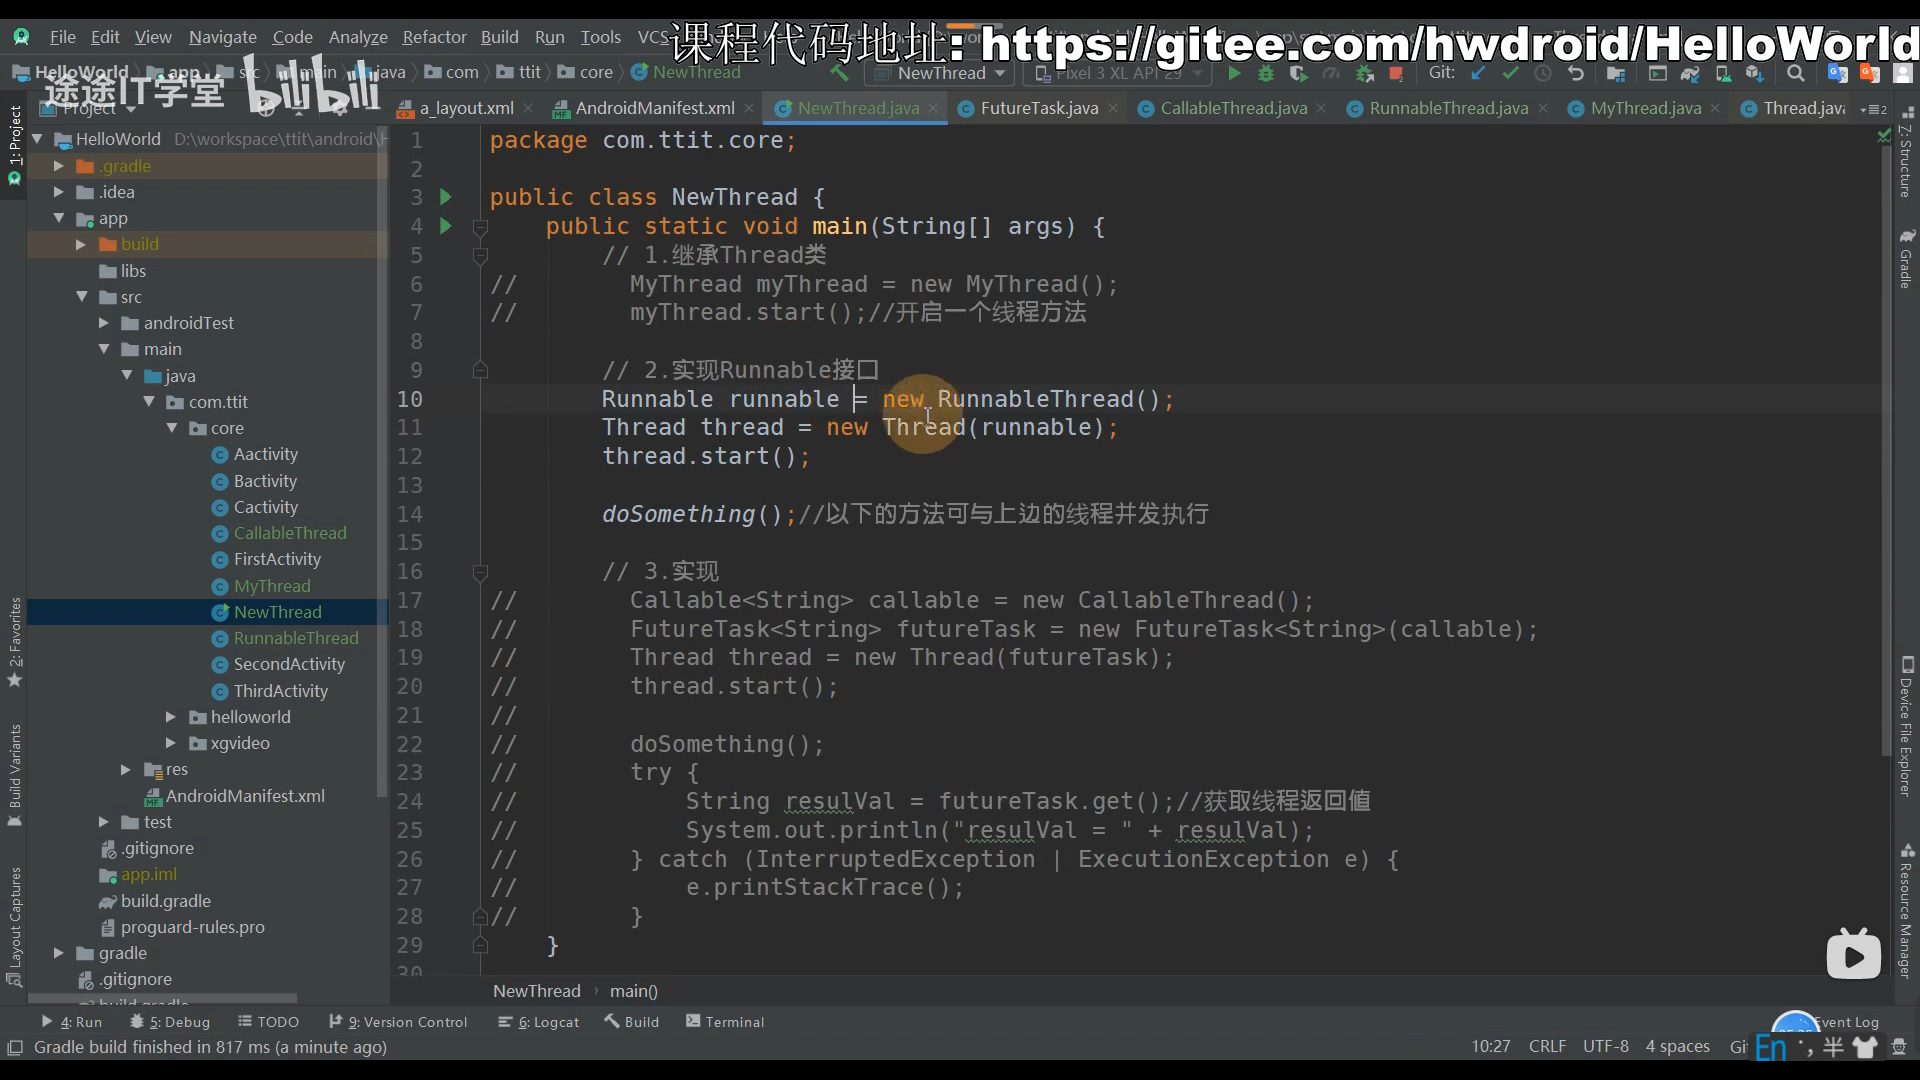The height and width of the screenshot is (1080, 1920).
Task: Click Git commit green checkmark
Action: 1510,73
